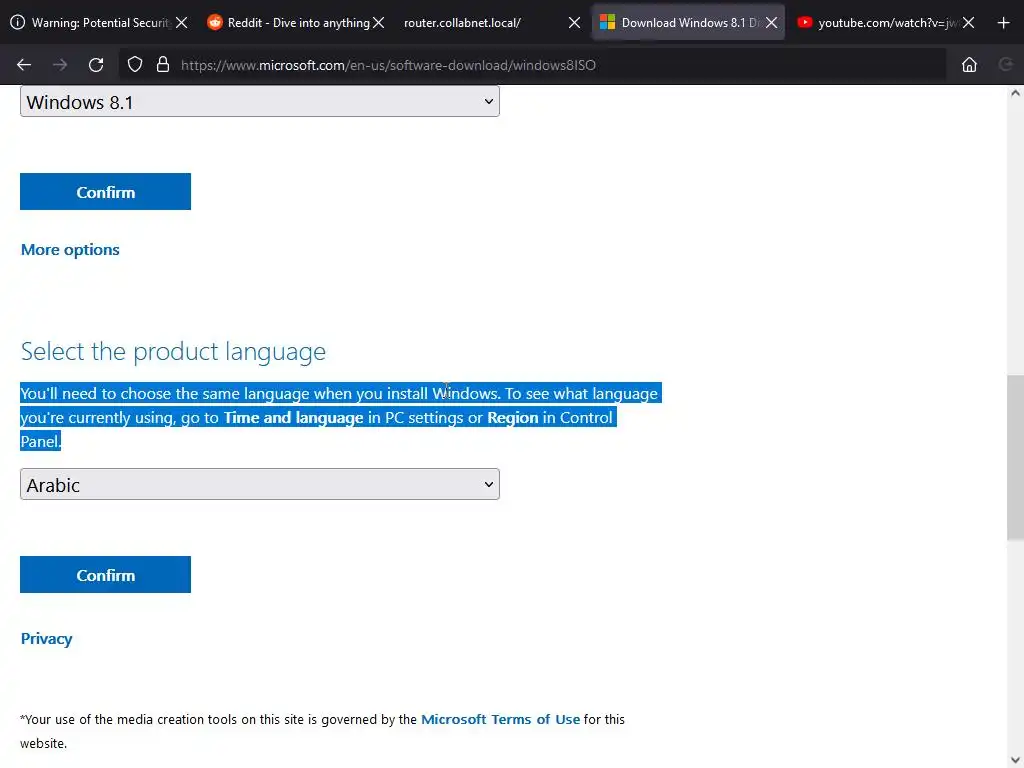The image size is (1024, 768).
Task: Click the bold Region text in paragraph
Action: point(513,417)
